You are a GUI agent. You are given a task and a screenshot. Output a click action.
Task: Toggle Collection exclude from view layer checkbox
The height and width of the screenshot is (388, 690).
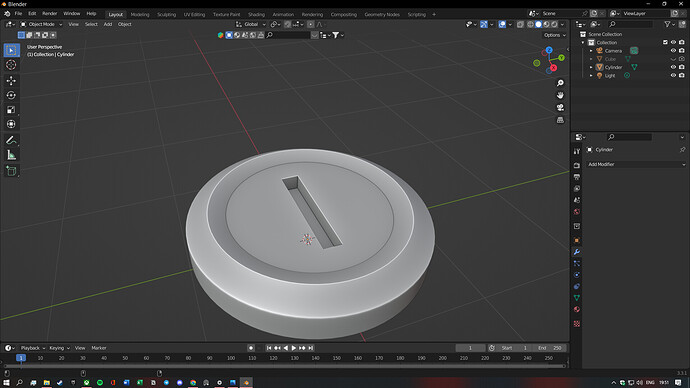[x=665, y=42]
